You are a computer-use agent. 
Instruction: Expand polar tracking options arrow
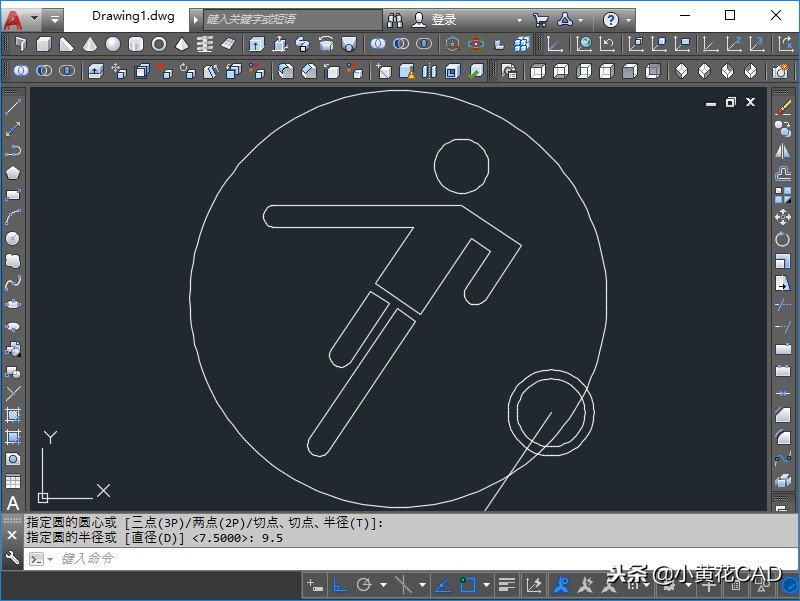[383, 585]
